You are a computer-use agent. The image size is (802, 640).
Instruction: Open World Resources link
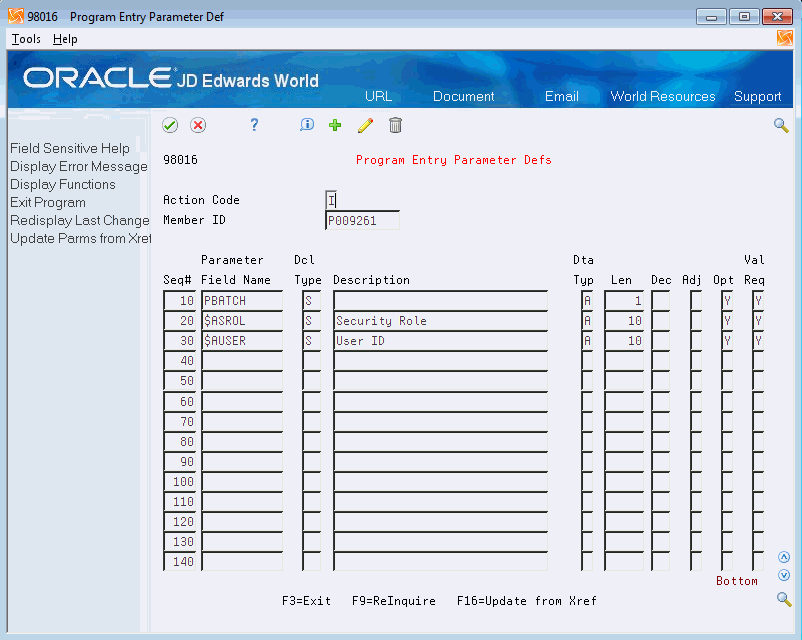663,96
